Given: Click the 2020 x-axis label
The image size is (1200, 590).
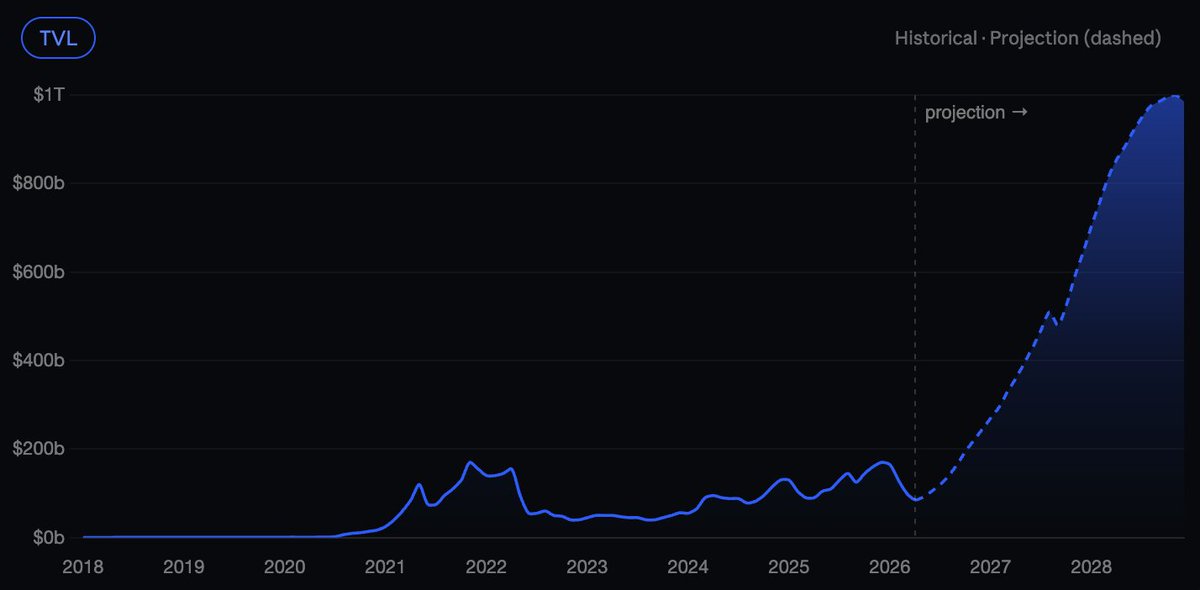Looking at the screenshot, I should point(284,567).
